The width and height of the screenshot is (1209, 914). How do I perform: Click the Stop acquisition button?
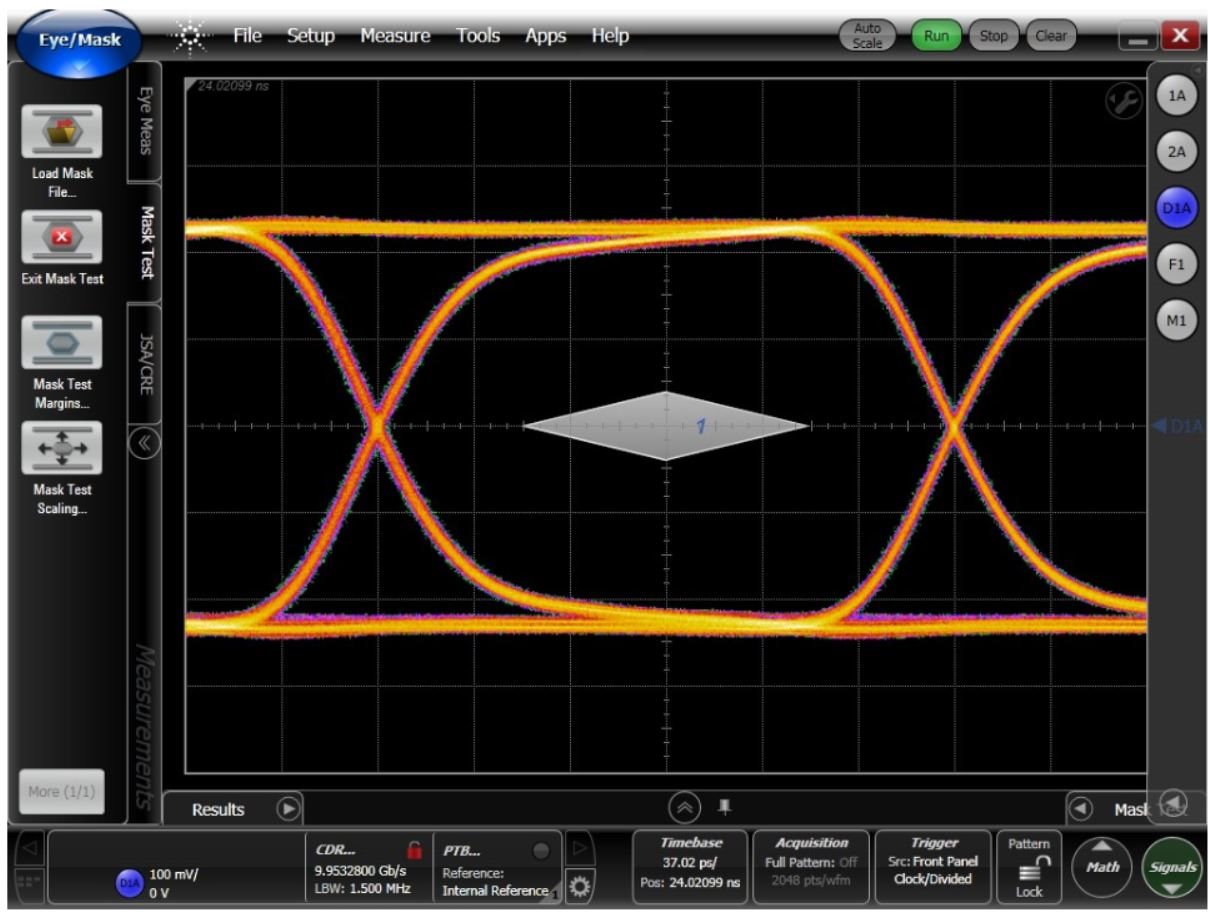tap(993, 36)
